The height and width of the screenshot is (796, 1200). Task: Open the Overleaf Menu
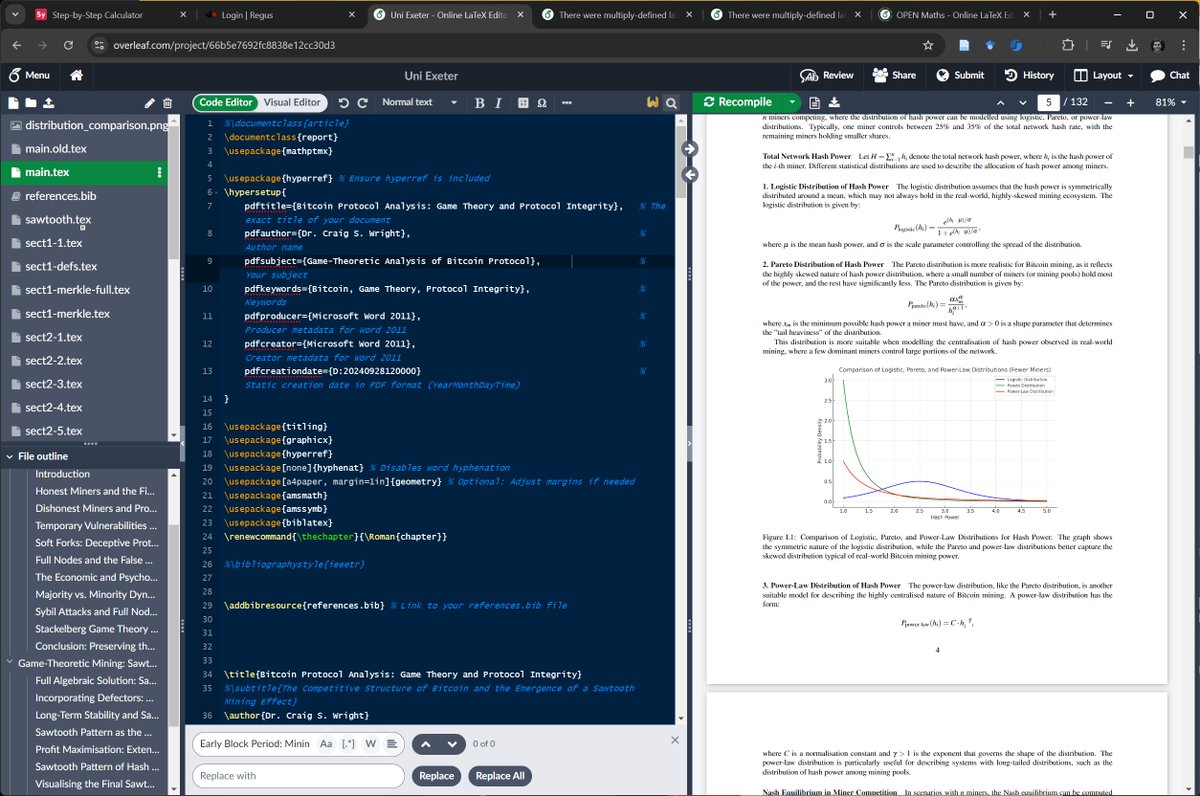(x=29, y=75)
